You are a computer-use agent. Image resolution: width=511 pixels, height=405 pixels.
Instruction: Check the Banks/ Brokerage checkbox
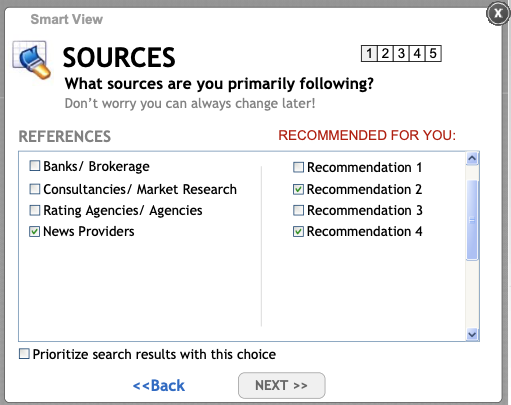click(x=35, y=166)
